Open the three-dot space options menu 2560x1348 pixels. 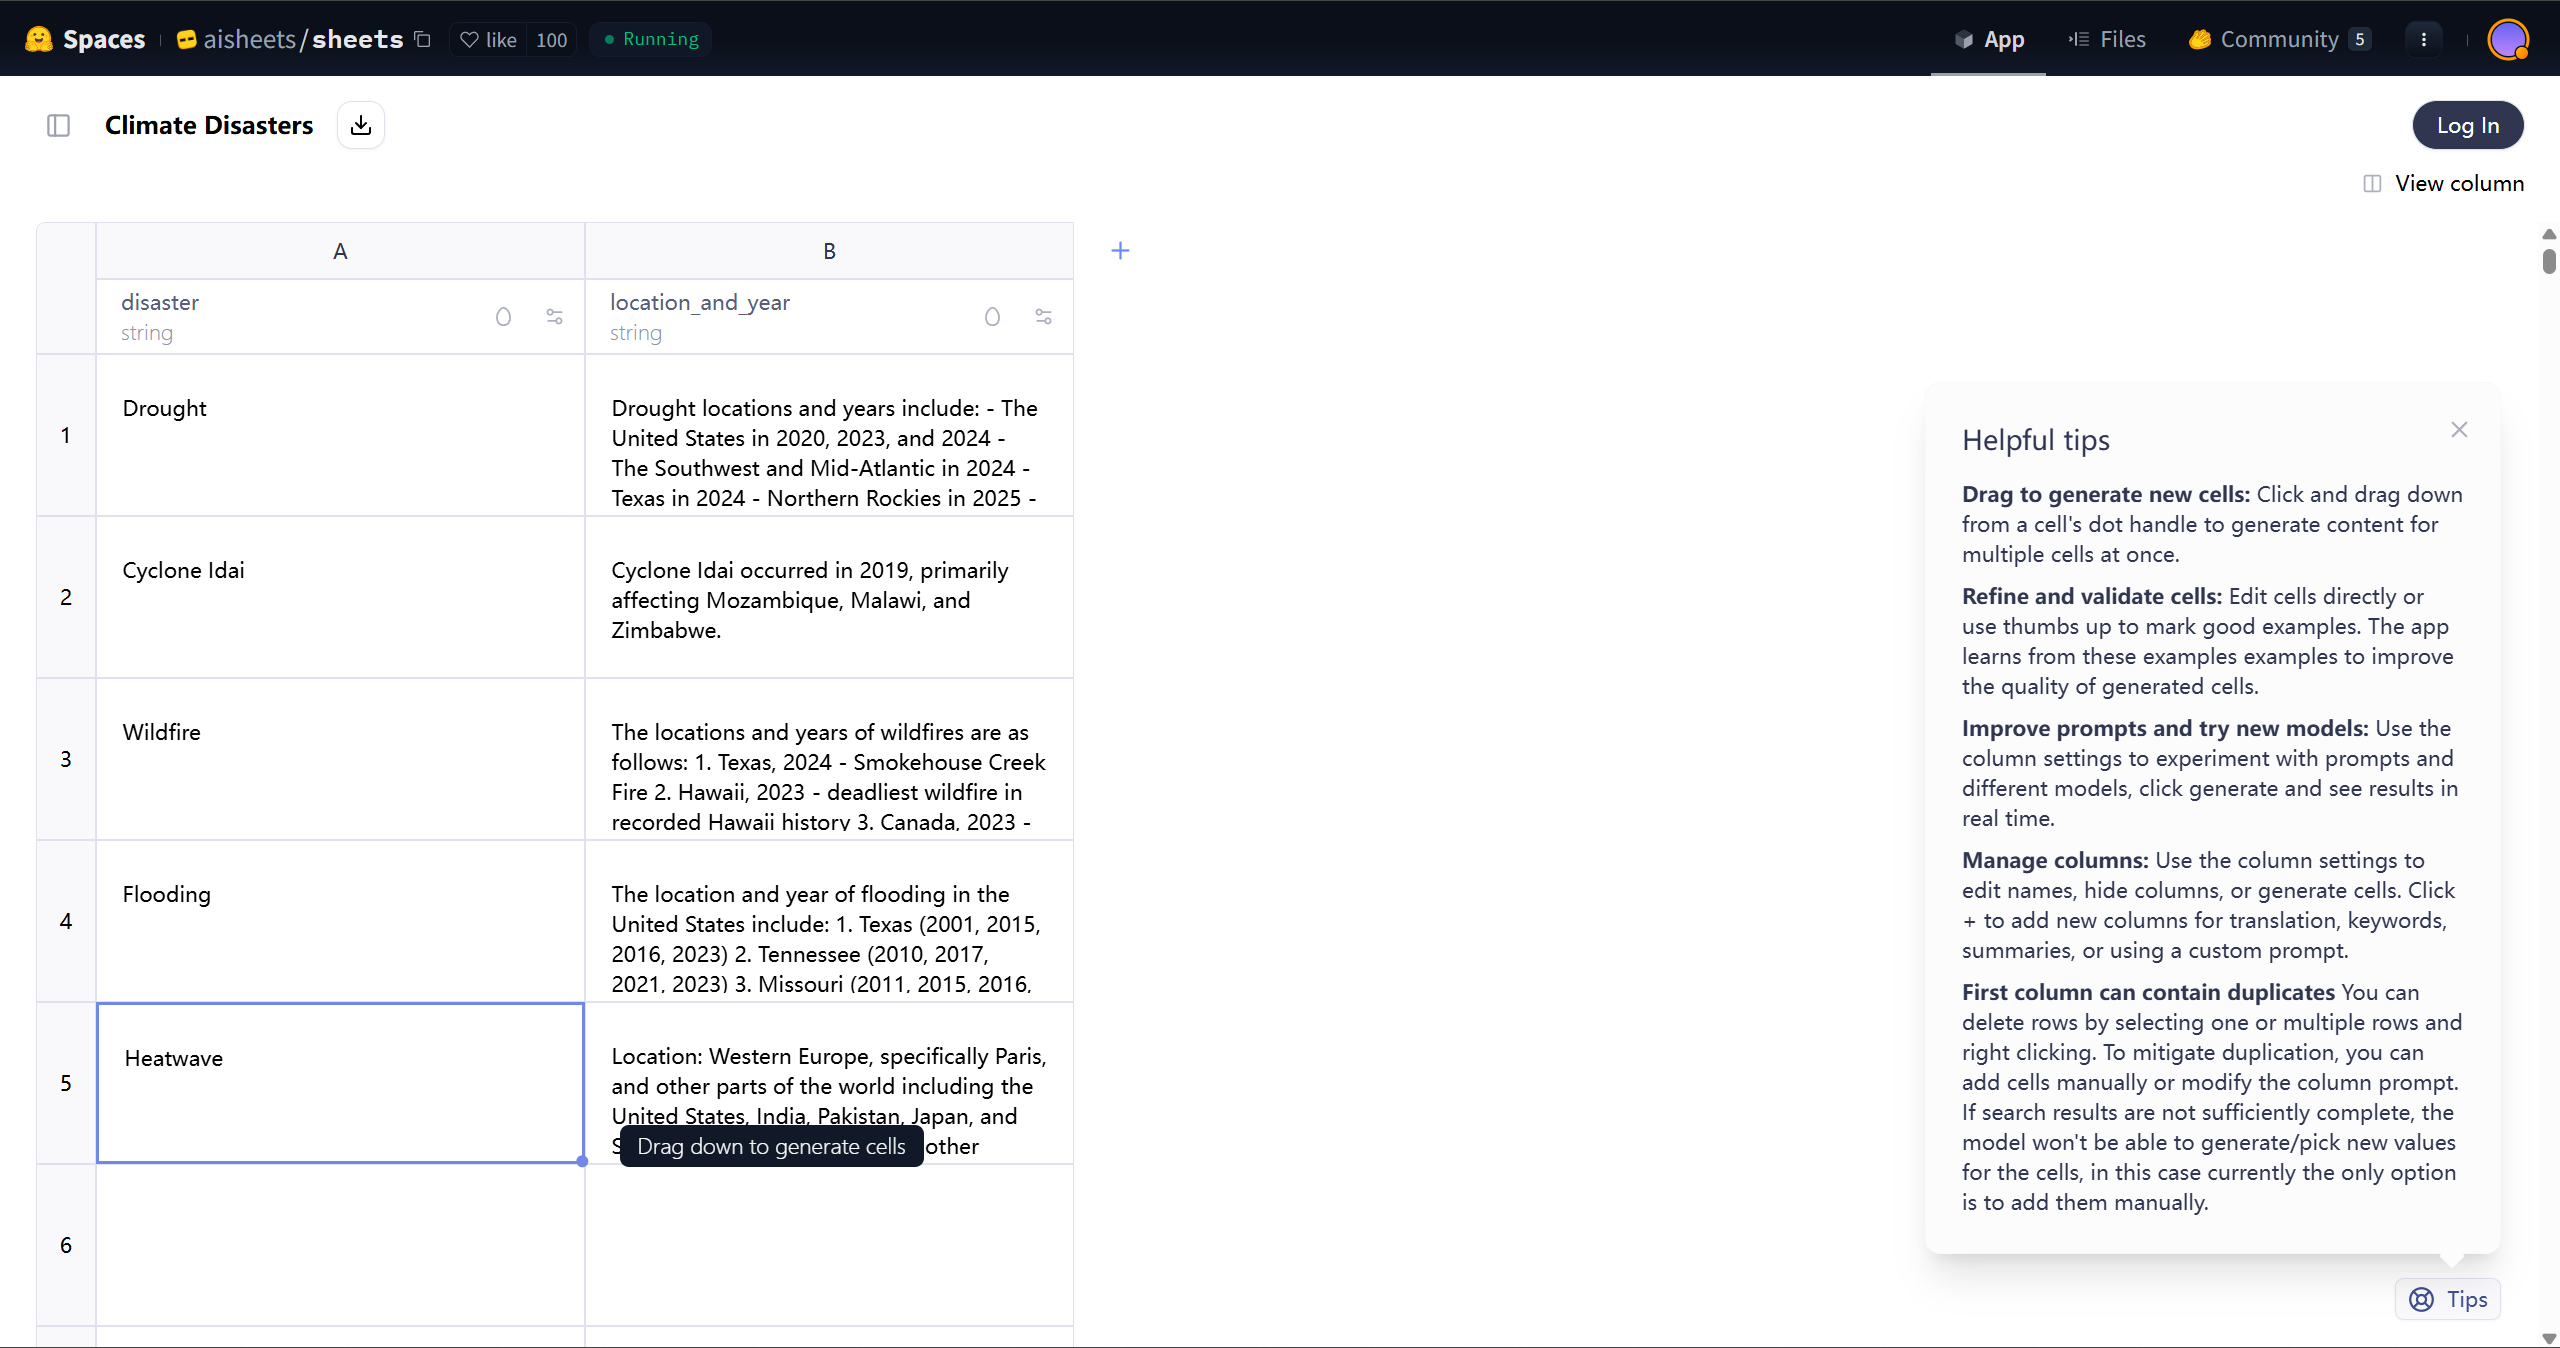pyautogui.click(x=2423, y=39)
